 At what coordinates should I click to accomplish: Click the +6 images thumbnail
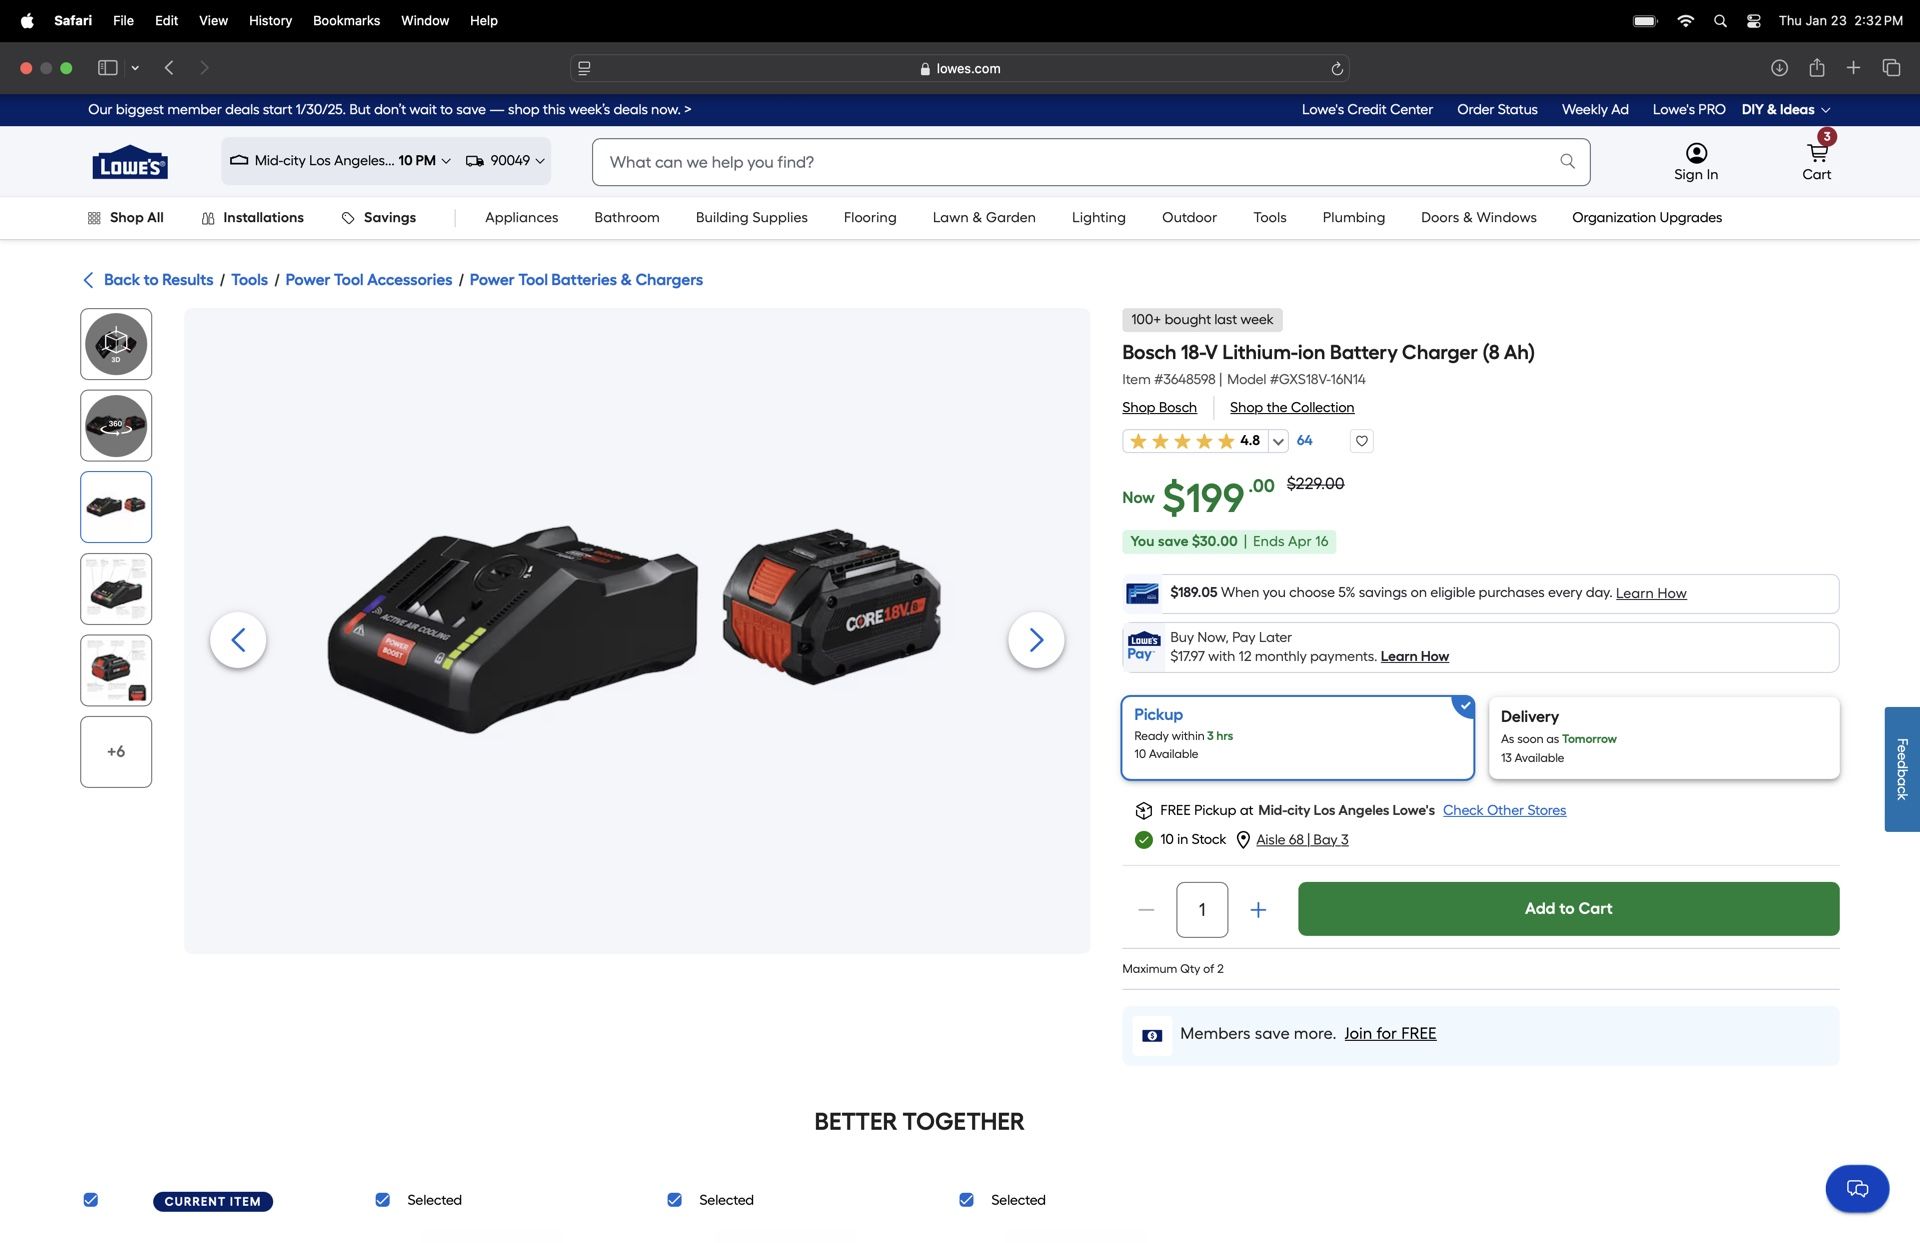click(x=115, y=751)
